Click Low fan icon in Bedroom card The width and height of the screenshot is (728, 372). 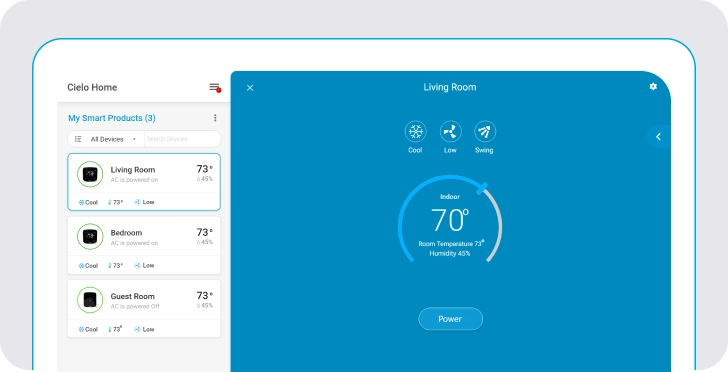click(137, 265)
